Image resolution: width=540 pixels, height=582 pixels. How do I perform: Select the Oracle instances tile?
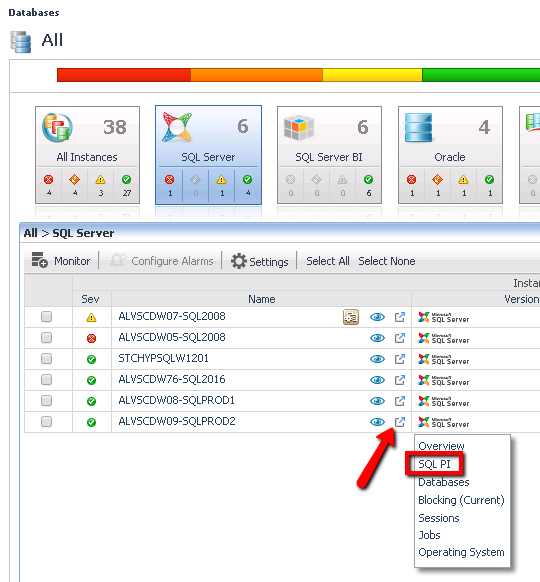[x=450, y=155]
